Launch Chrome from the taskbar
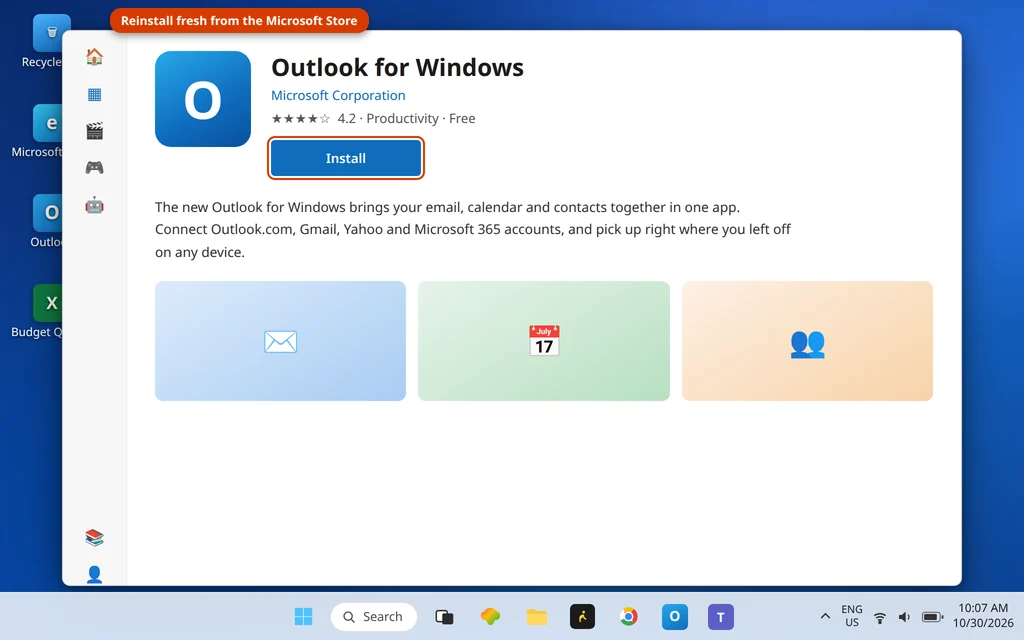 coord(628,616)
